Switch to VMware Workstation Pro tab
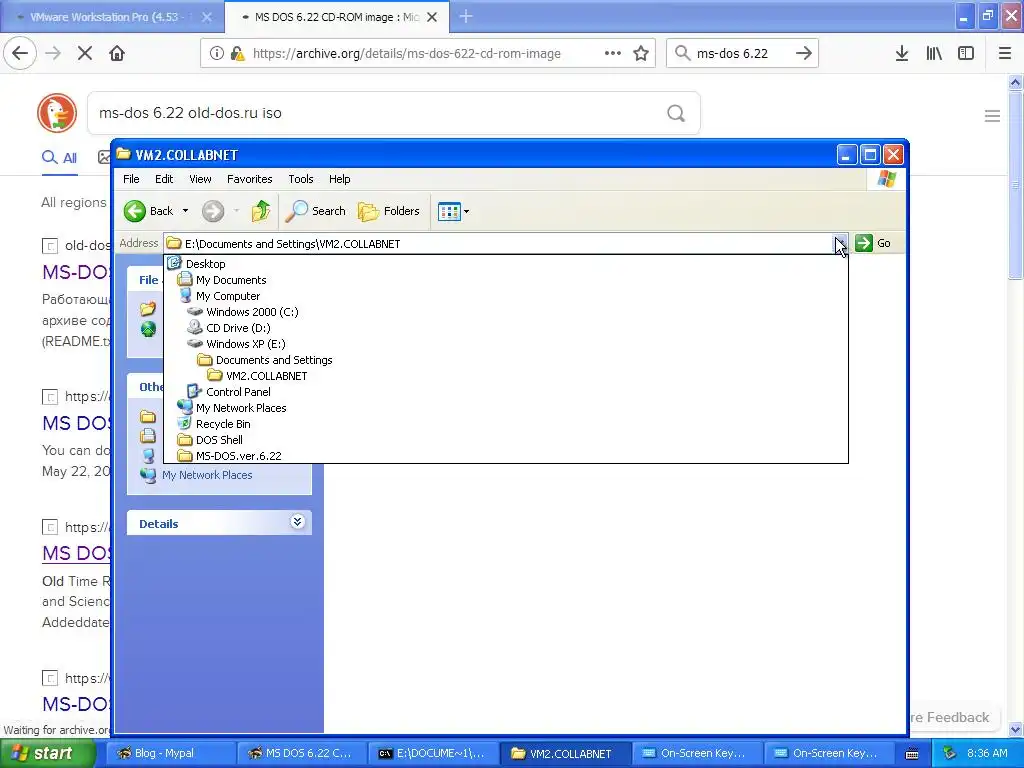Screen dimensions: 1024x768 point(112,17)
